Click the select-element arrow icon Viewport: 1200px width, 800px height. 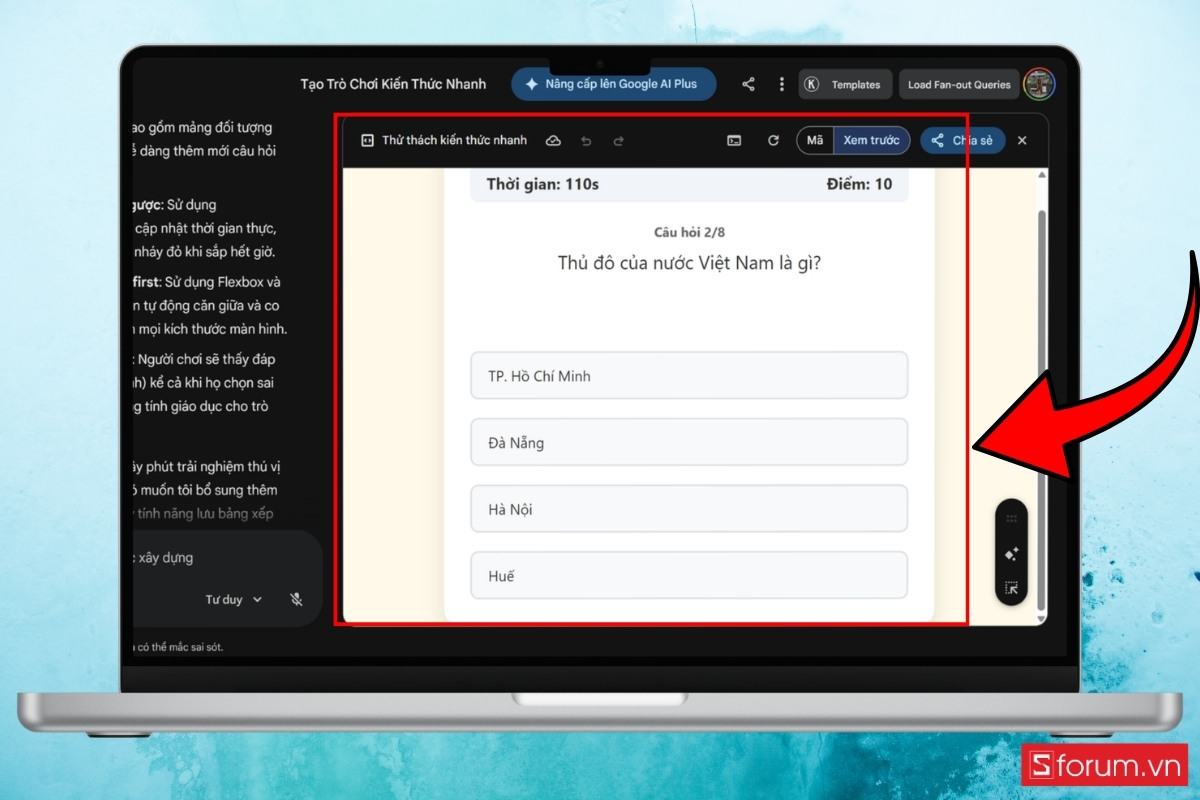(1011, 588)
